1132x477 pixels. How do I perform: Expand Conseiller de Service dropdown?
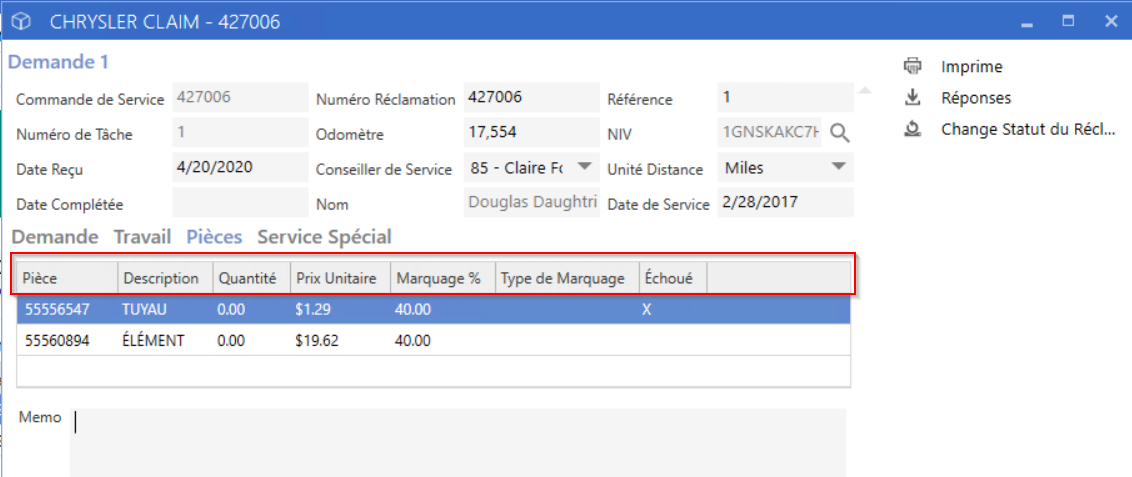(x=585, y=166)
